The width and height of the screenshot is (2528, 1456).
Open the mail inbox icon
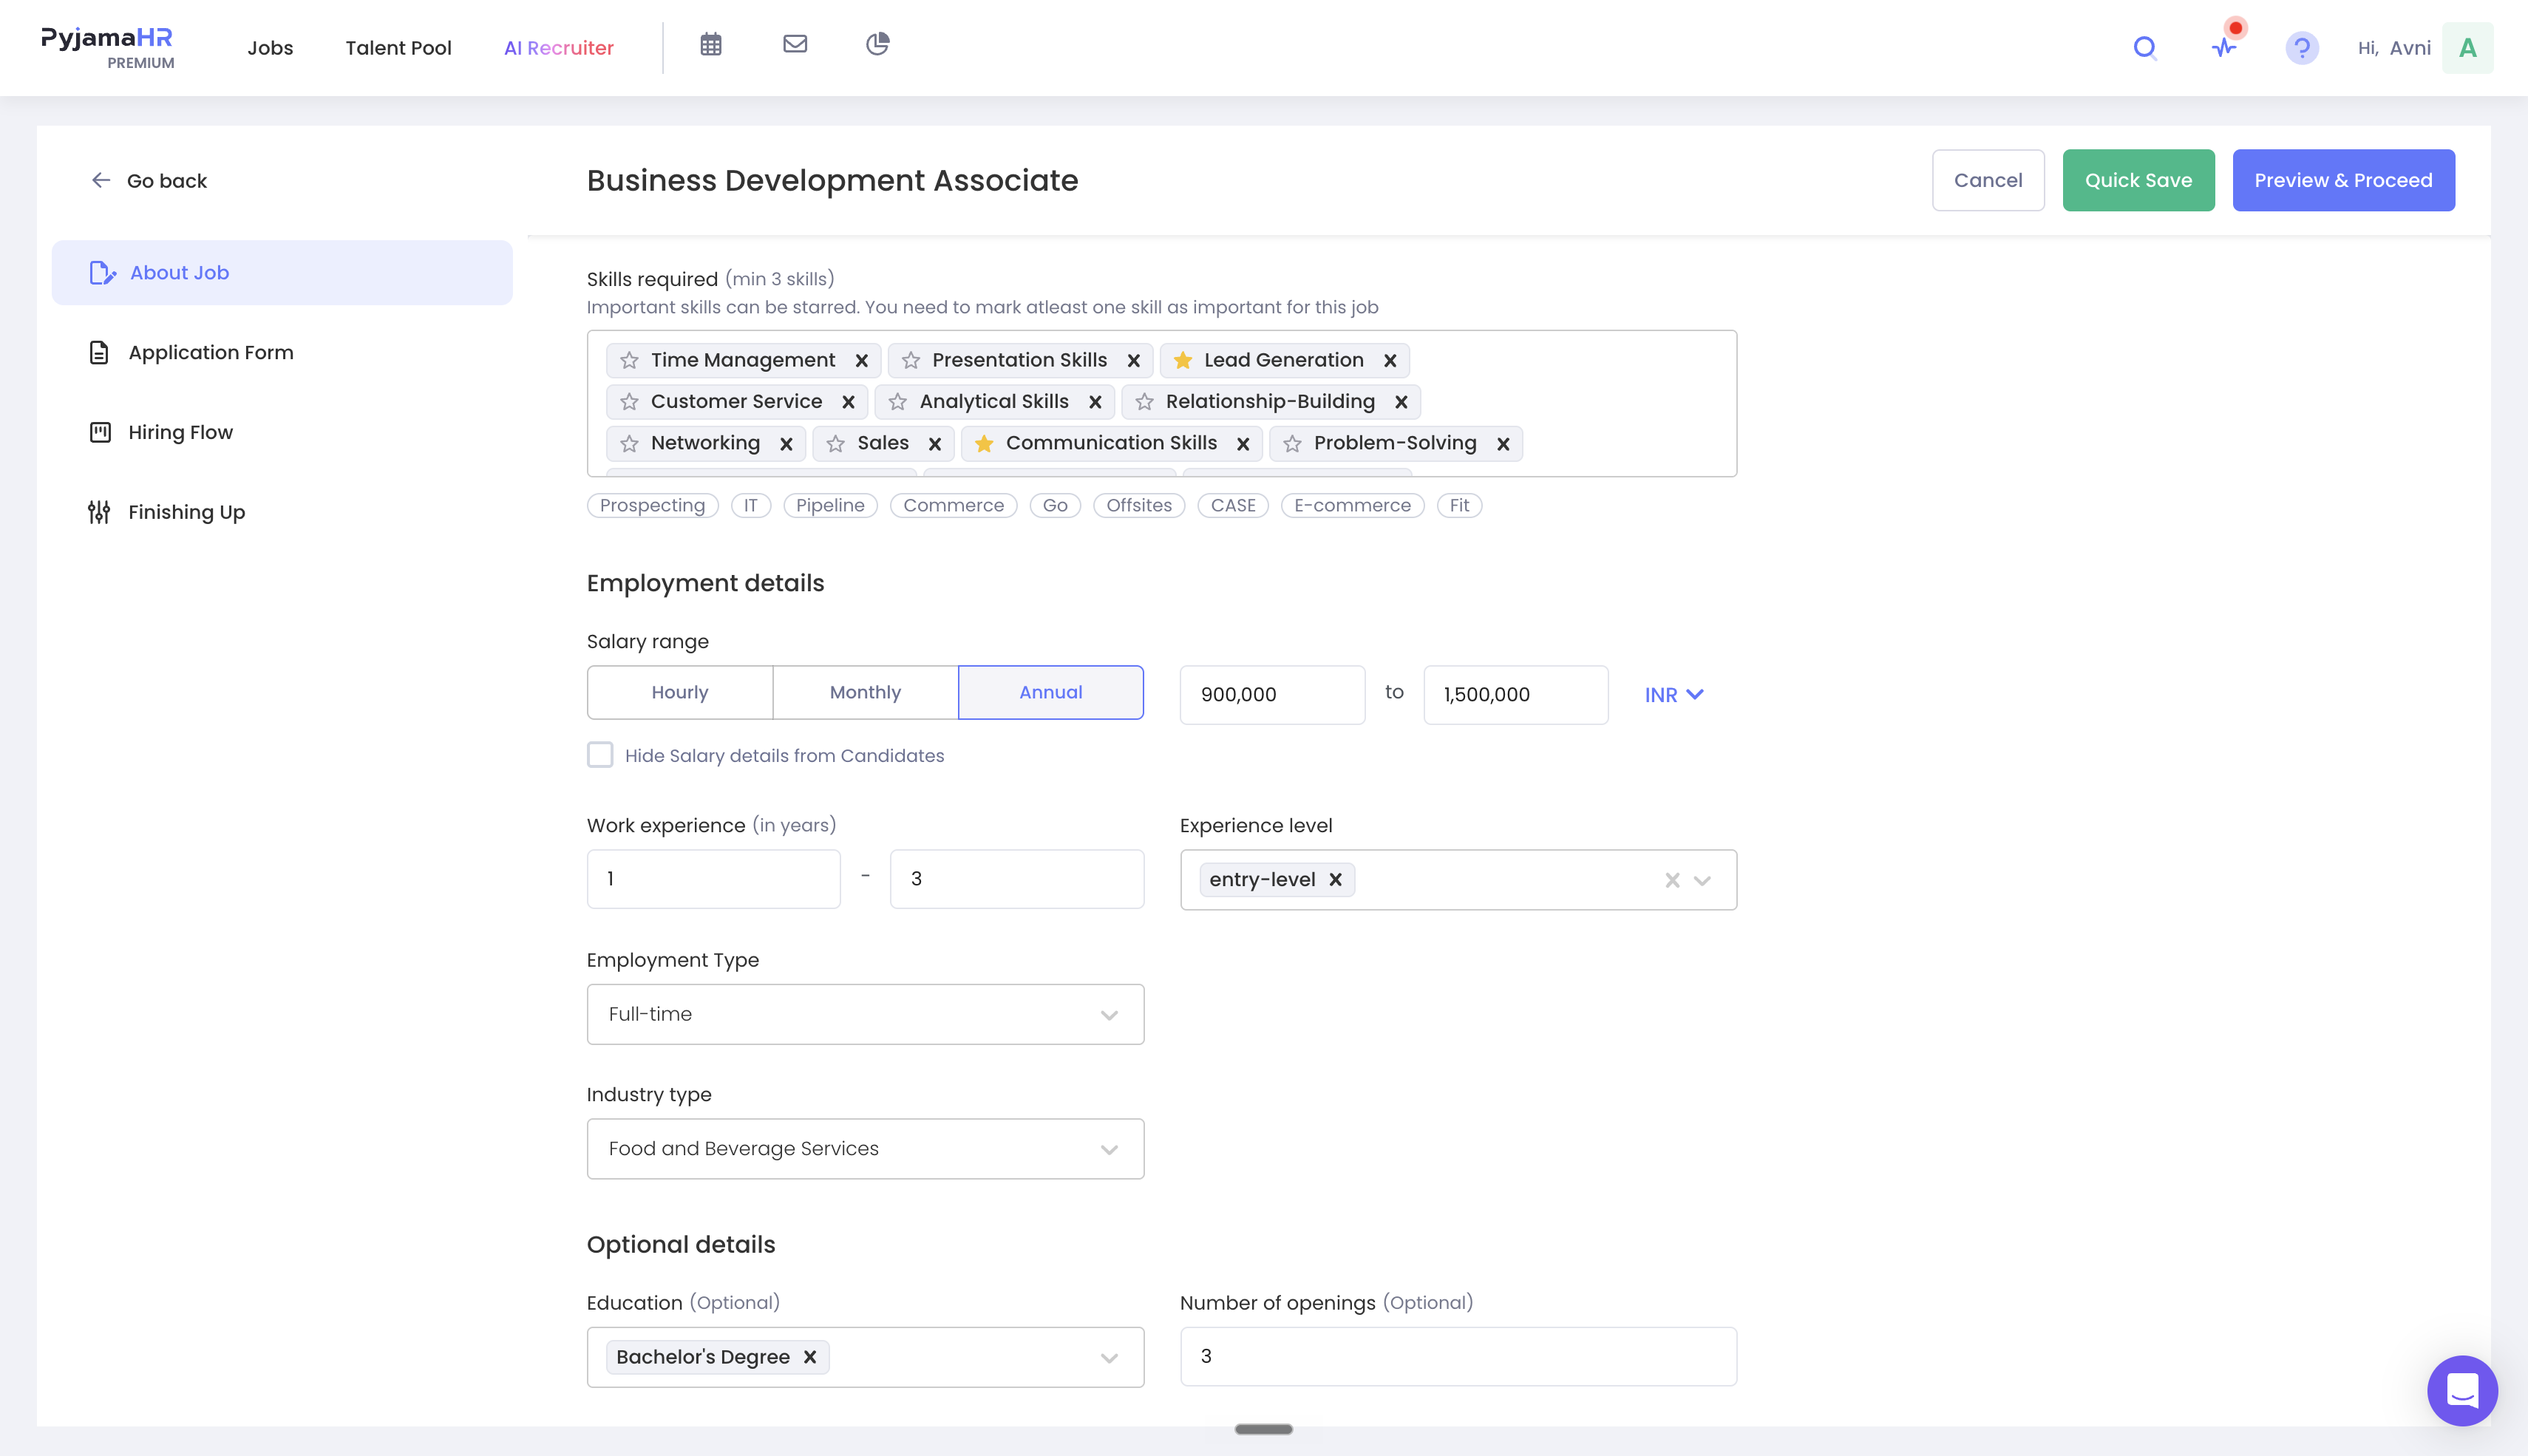pos(795,44)
